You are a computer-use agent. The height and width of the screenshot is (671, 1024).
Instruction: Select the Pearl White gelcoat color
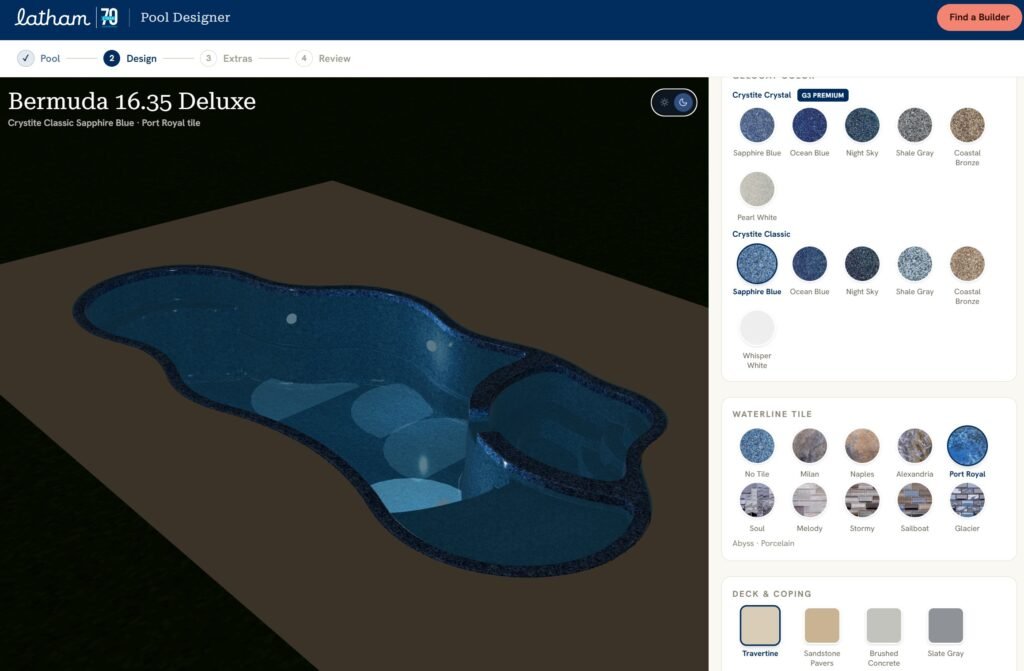tap(757, 189)
